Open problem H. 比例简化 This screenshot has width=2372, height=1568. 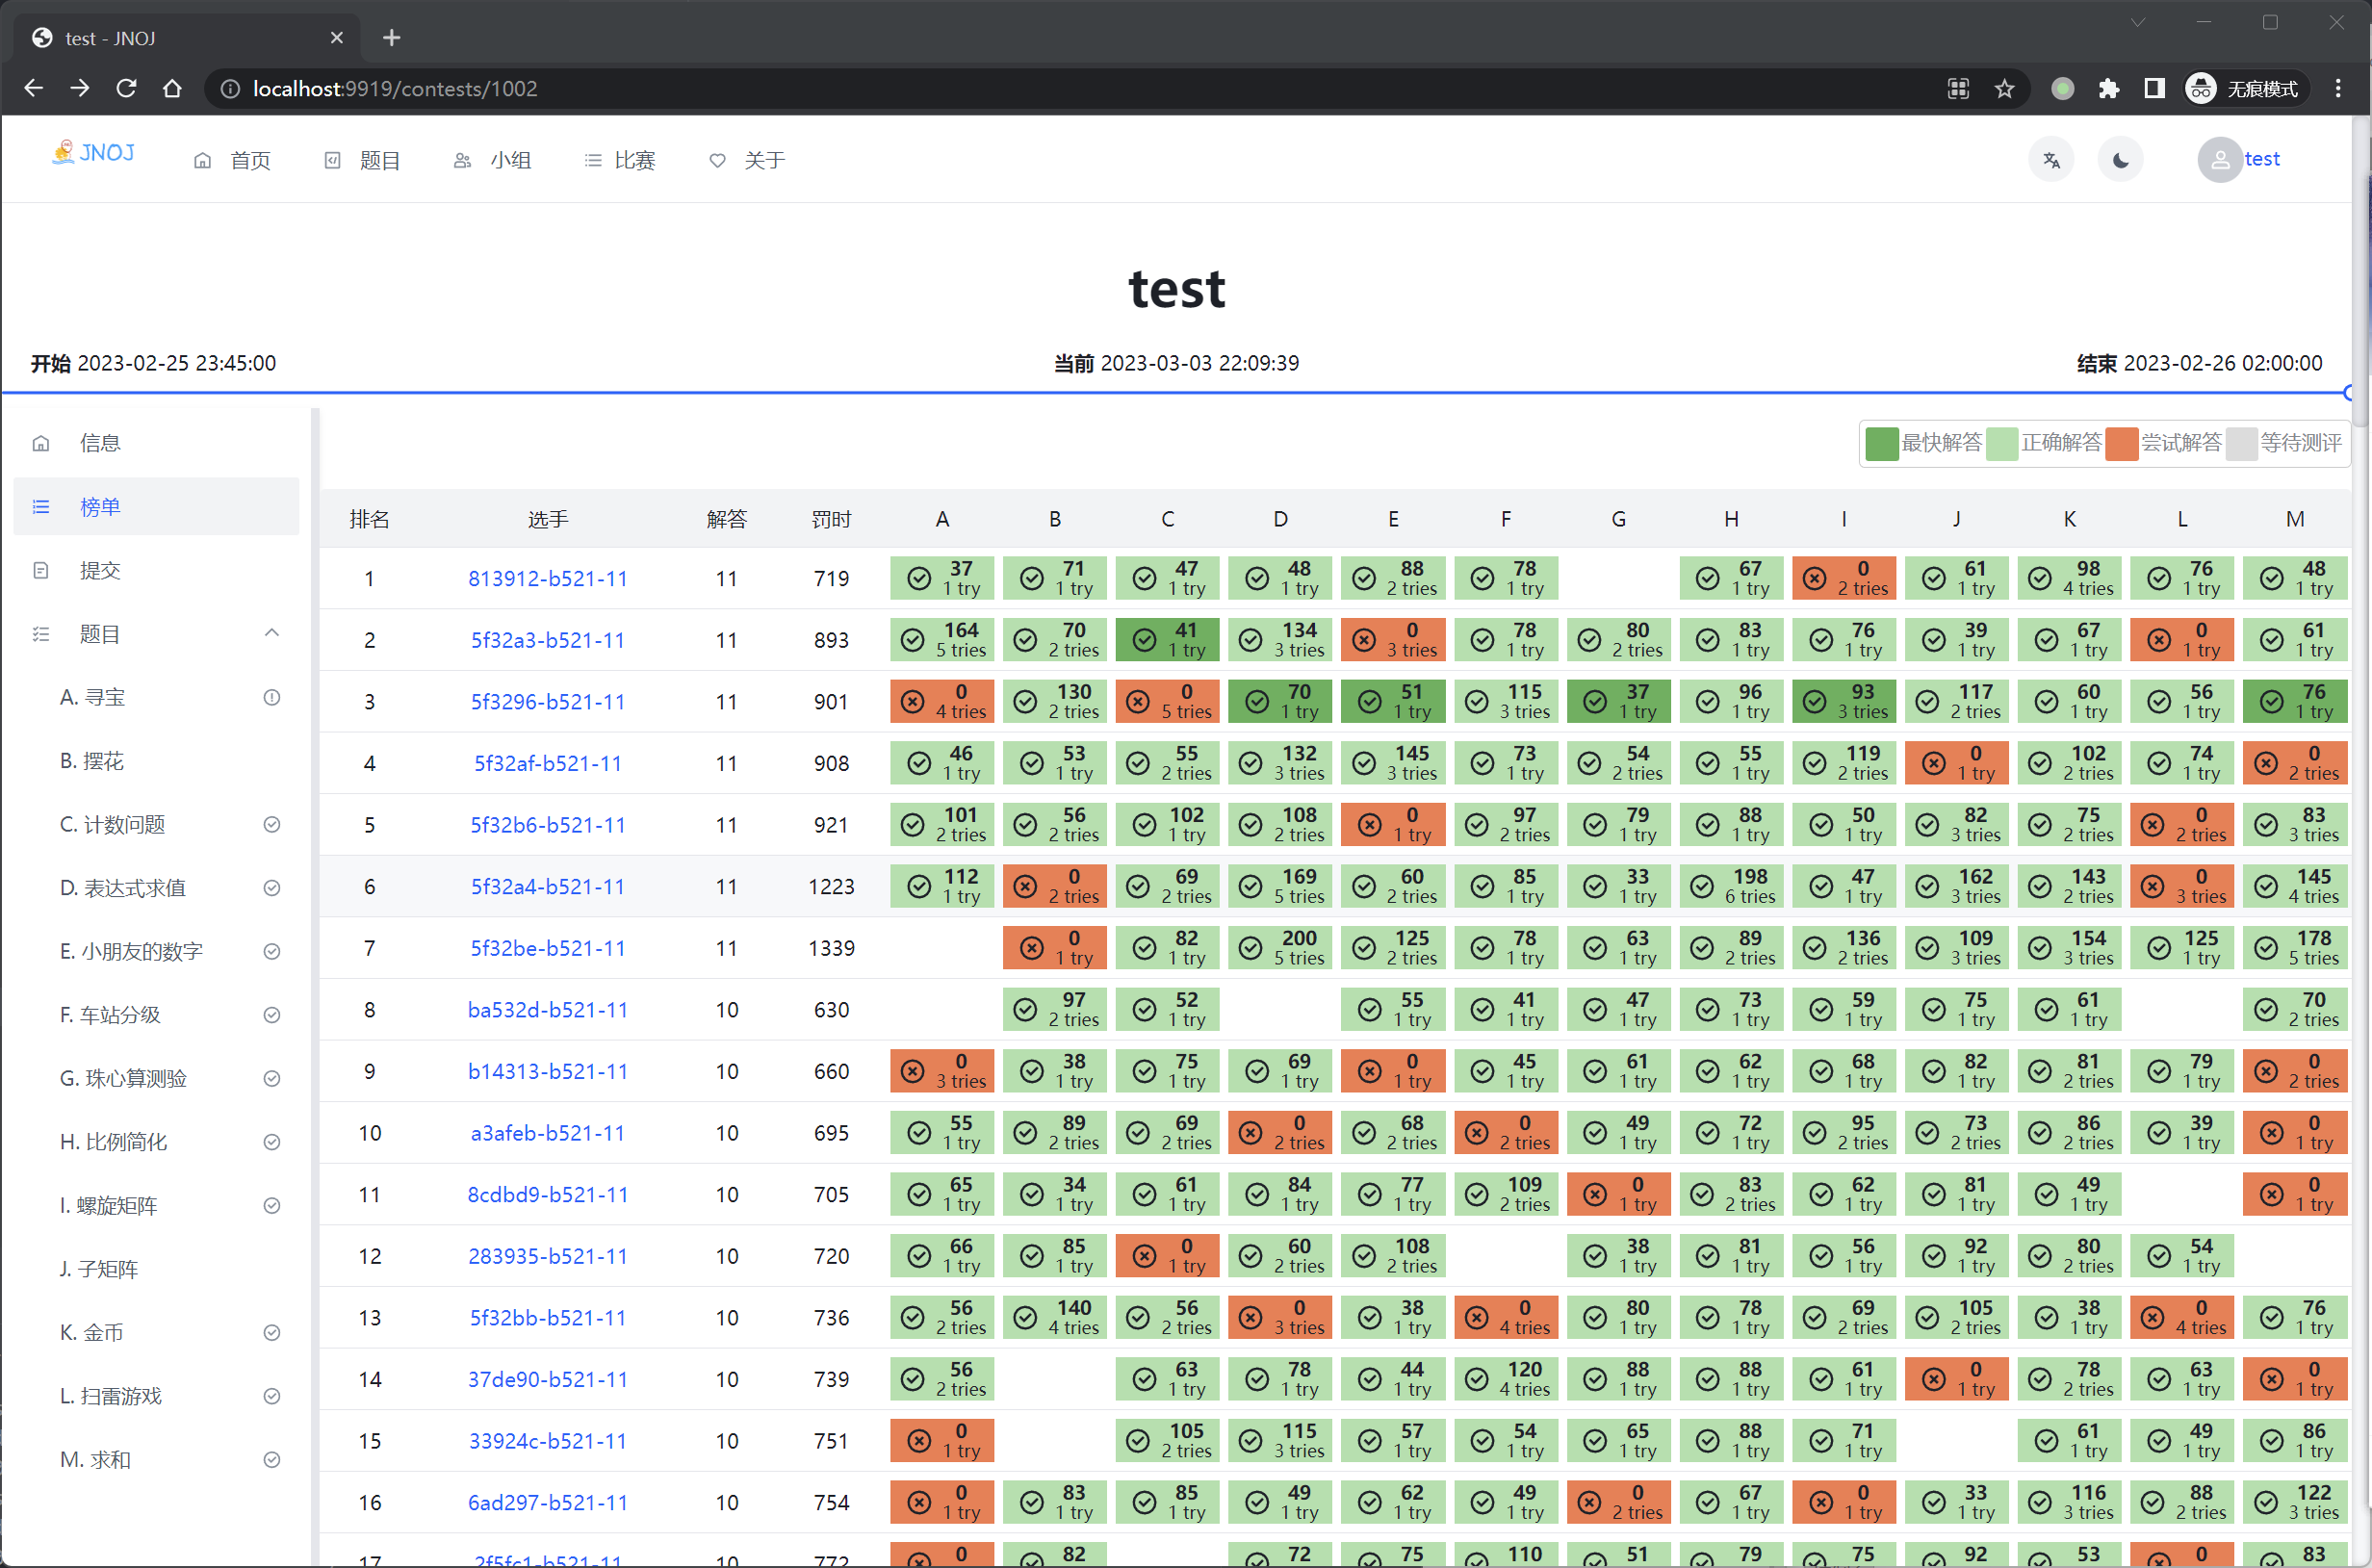[x=157, y=1142]
